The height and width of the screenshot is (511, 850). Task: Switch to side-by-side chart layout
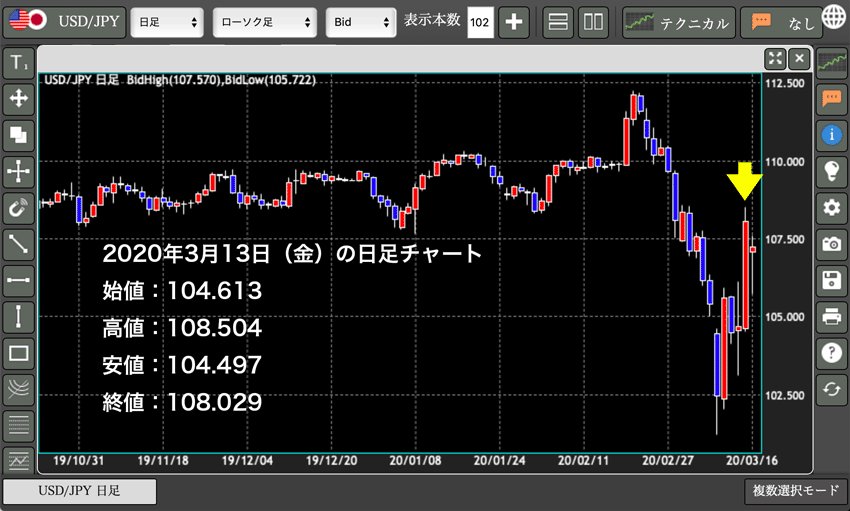point(593,22)
